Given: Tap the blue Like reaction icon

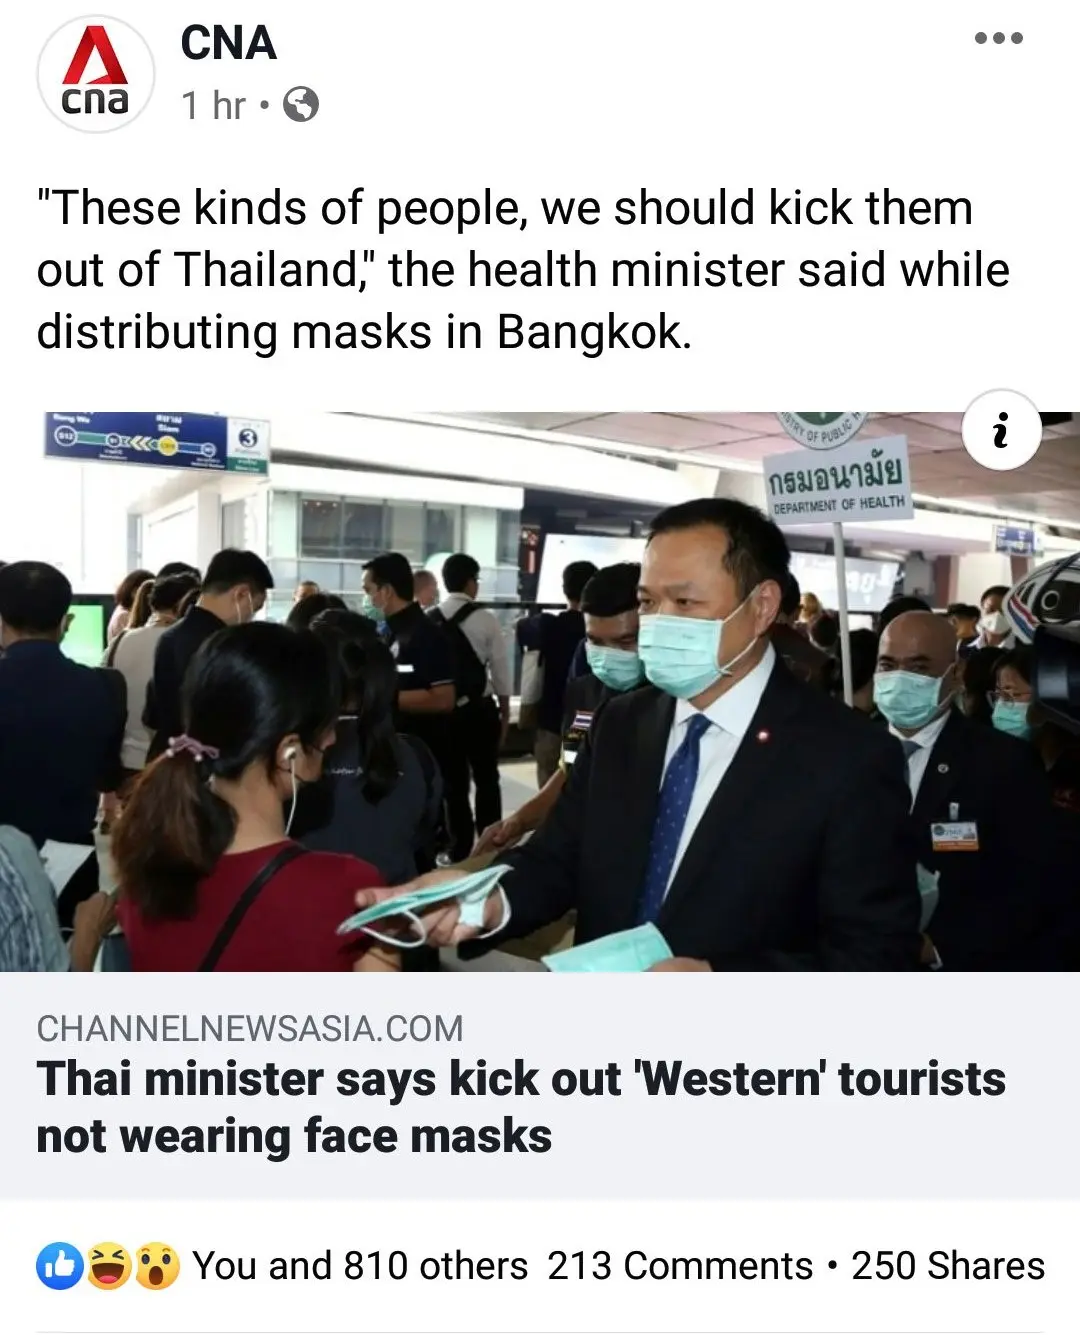Looking at the screenshot, I should [59, 1266].
